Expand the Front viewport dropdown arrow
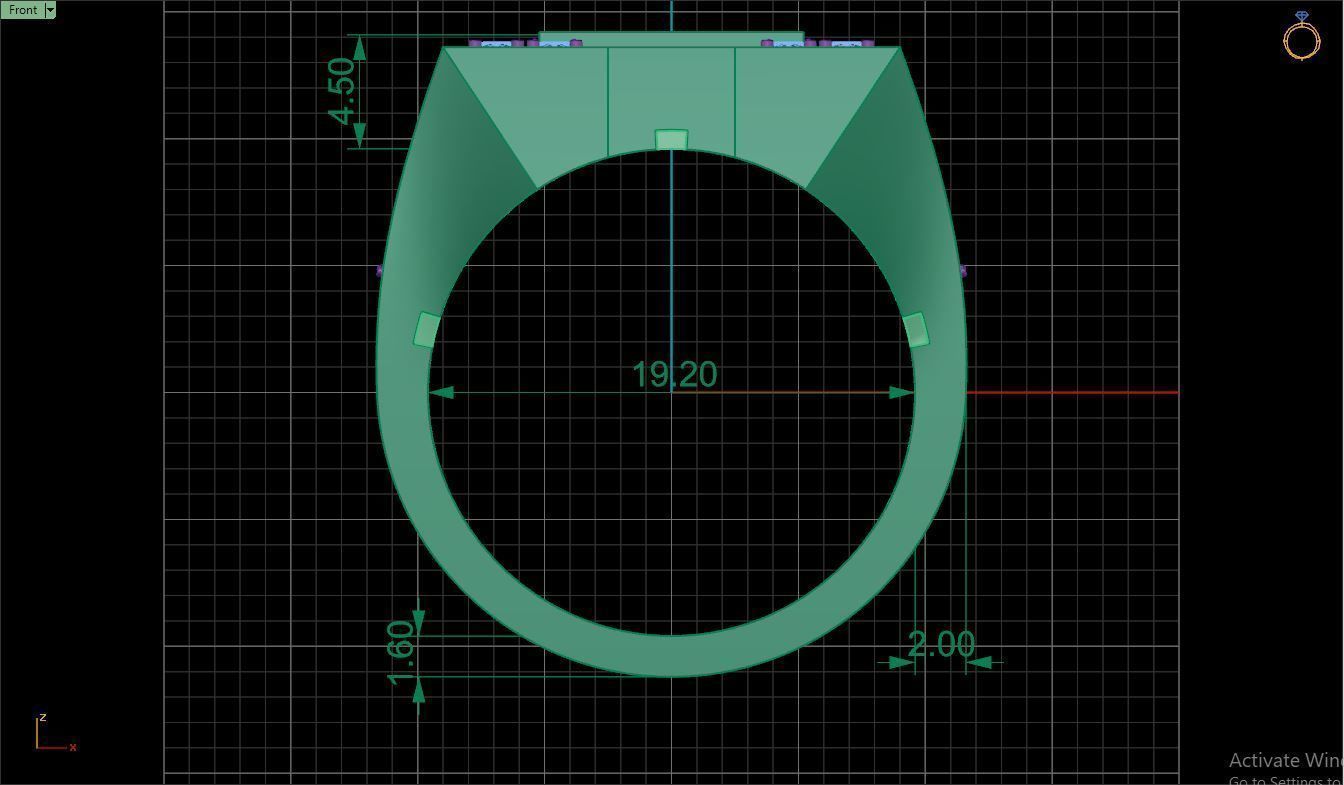 click(50, 9)
